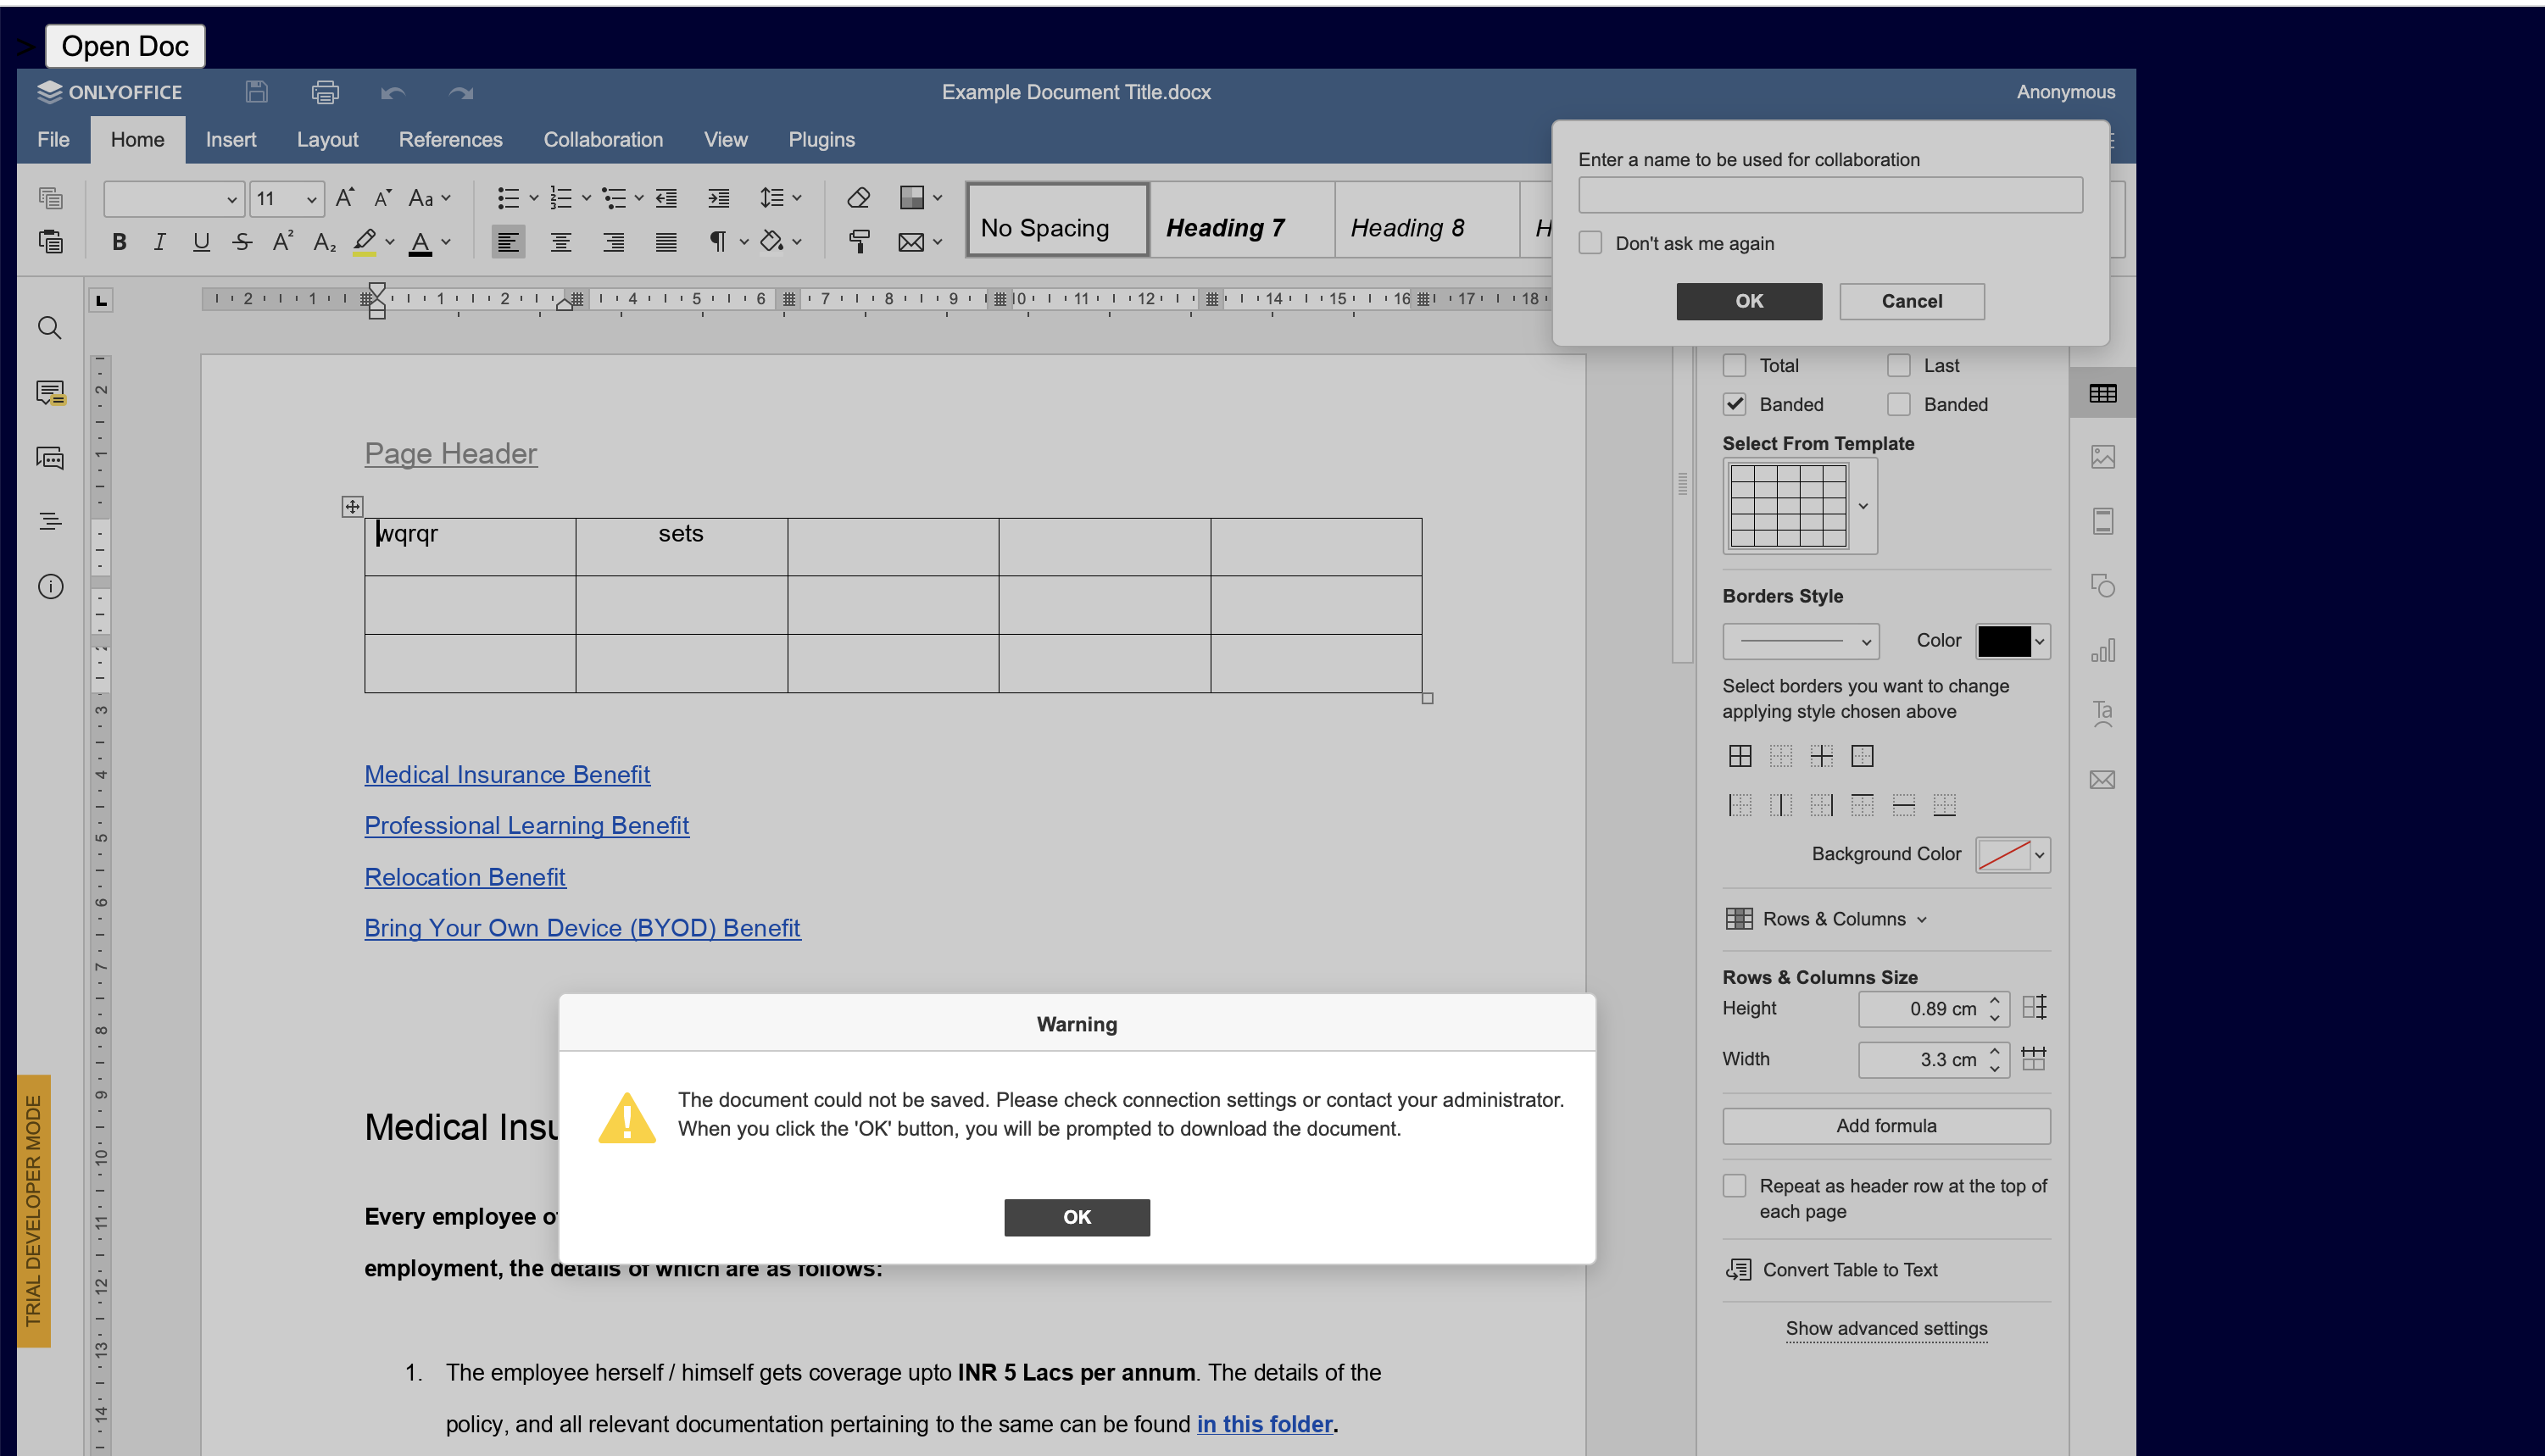
Task: Switch to the Insert tab
Action: [231, 139]
